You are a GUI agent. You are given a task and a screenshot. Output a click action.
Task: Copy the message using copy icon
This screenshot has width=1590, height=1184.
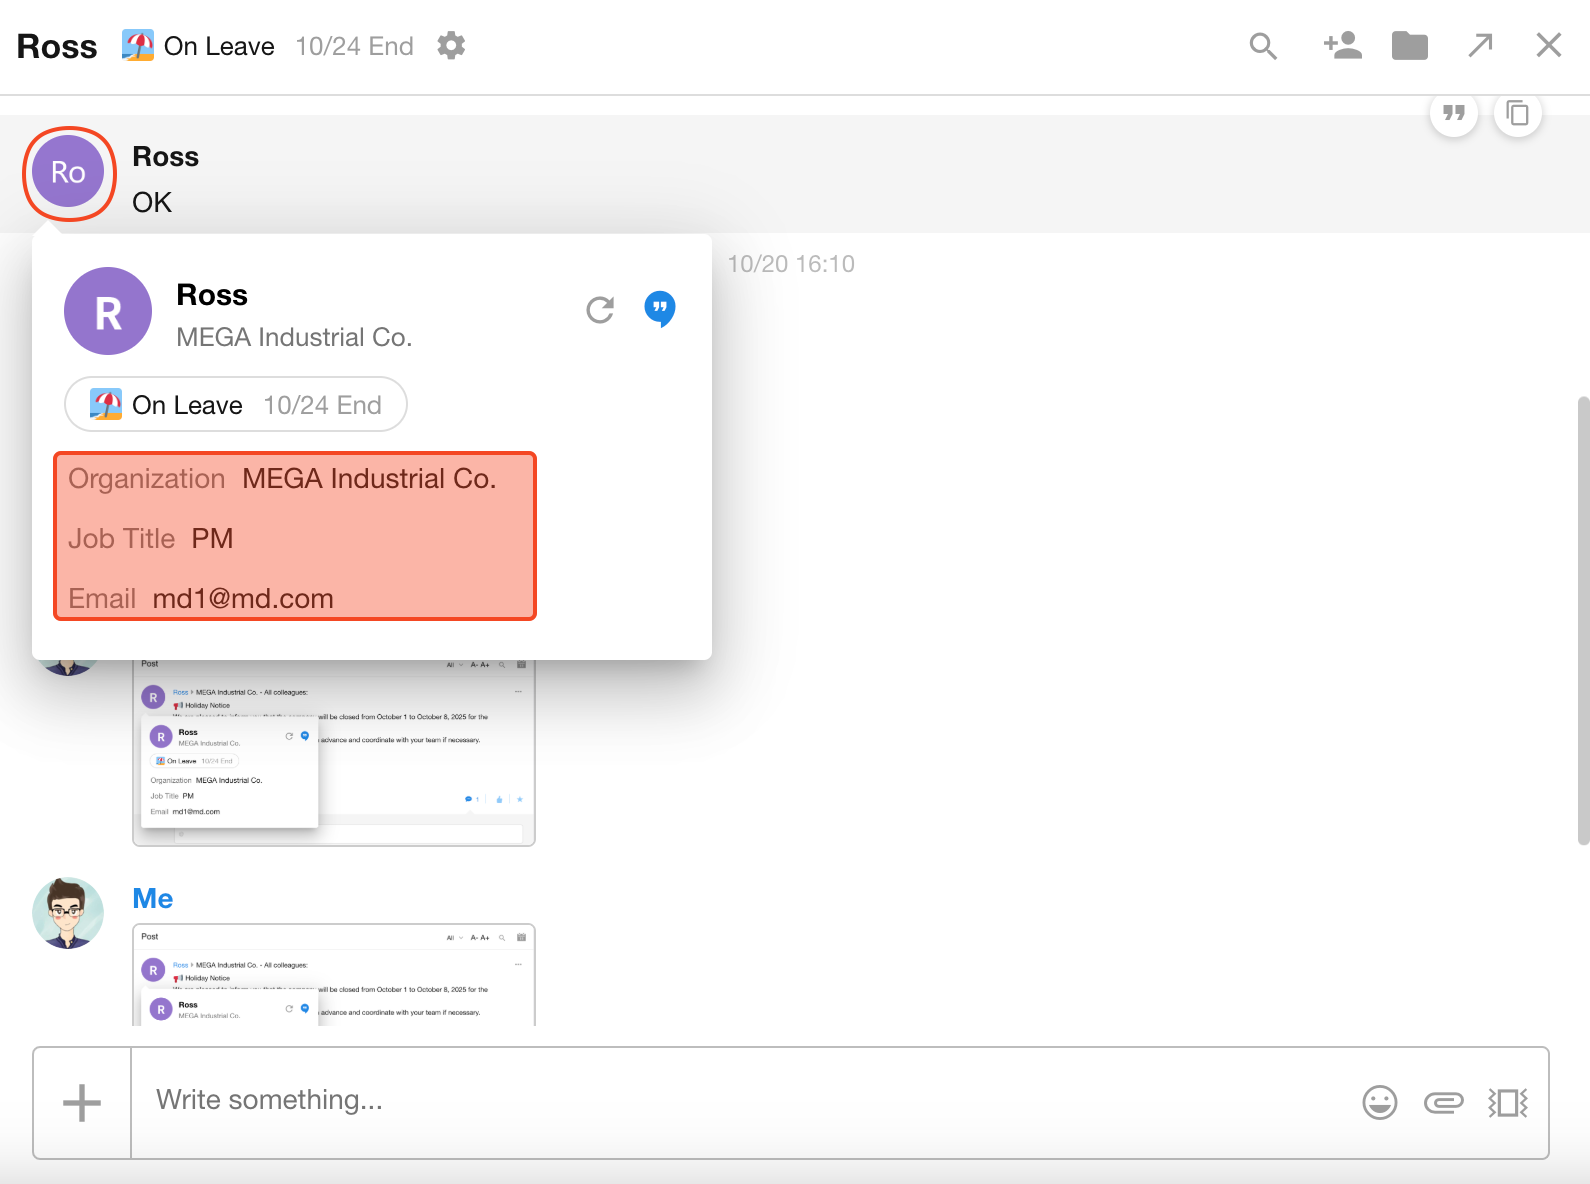coord(1517,114)
